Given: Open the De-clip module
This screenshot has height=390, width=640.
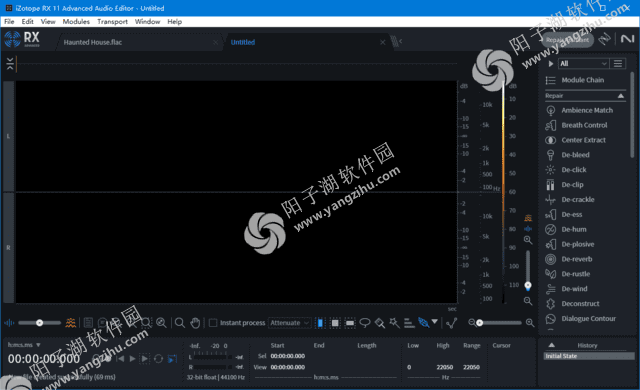Looking at the screenshot, I should [x=572, y=185].
